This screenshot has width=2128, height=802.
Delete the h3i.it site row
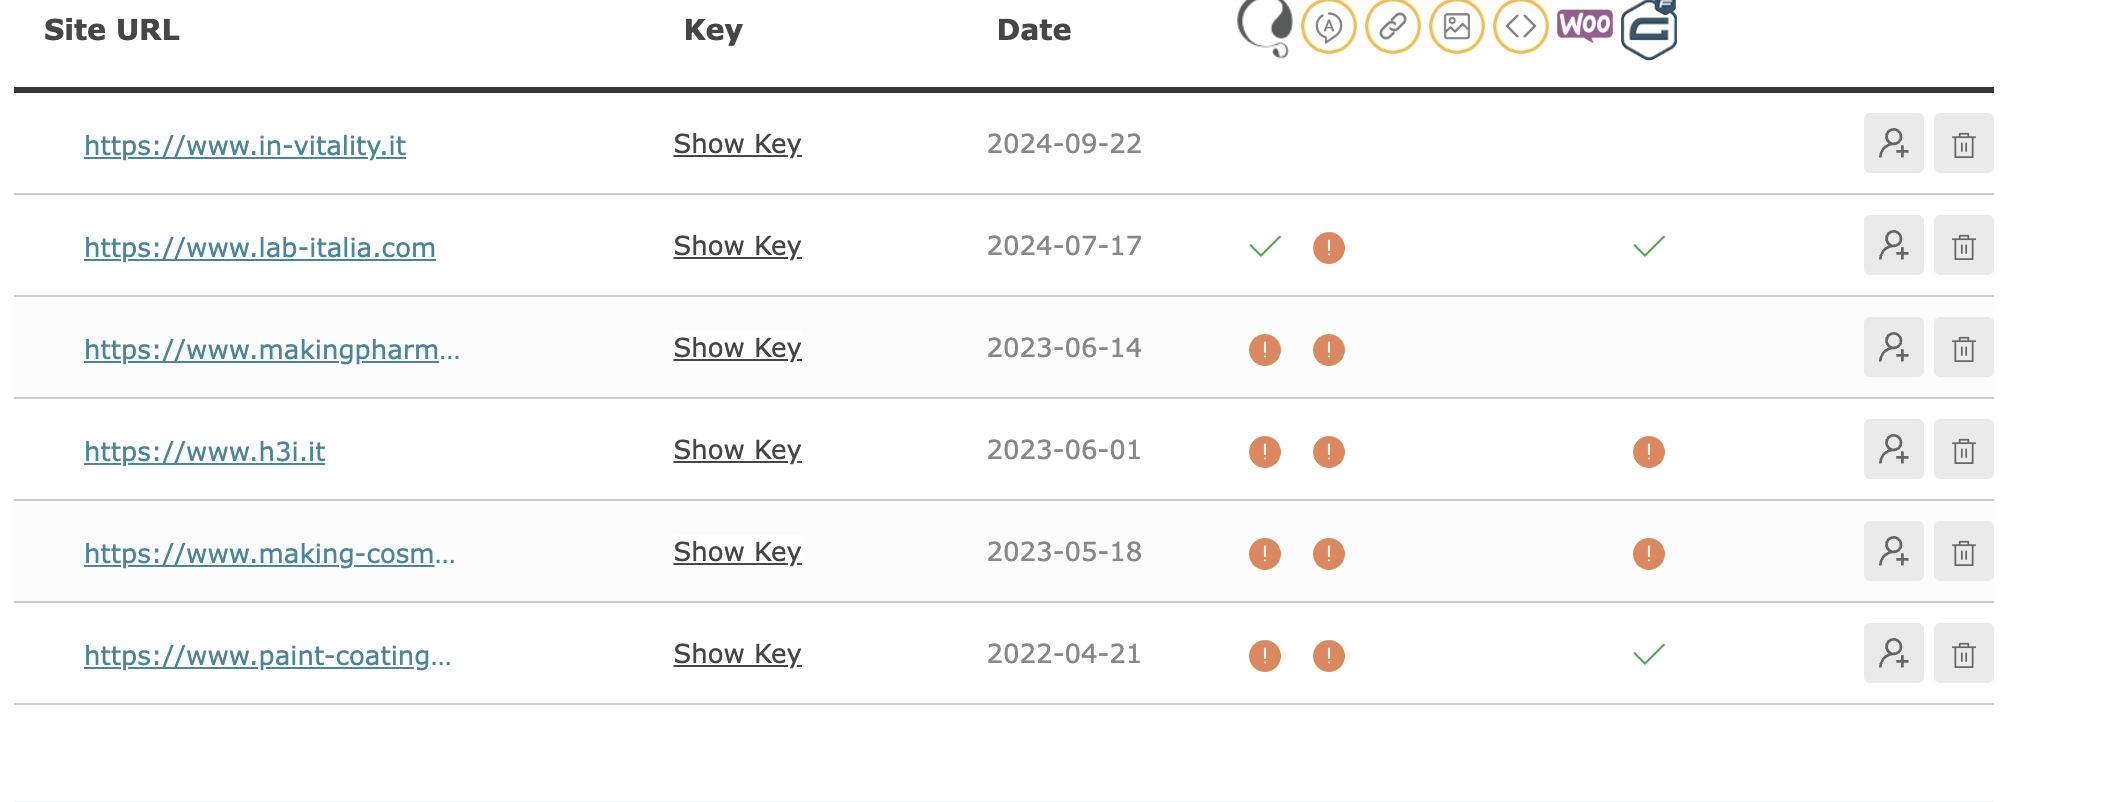click(x=1964, y=450)
